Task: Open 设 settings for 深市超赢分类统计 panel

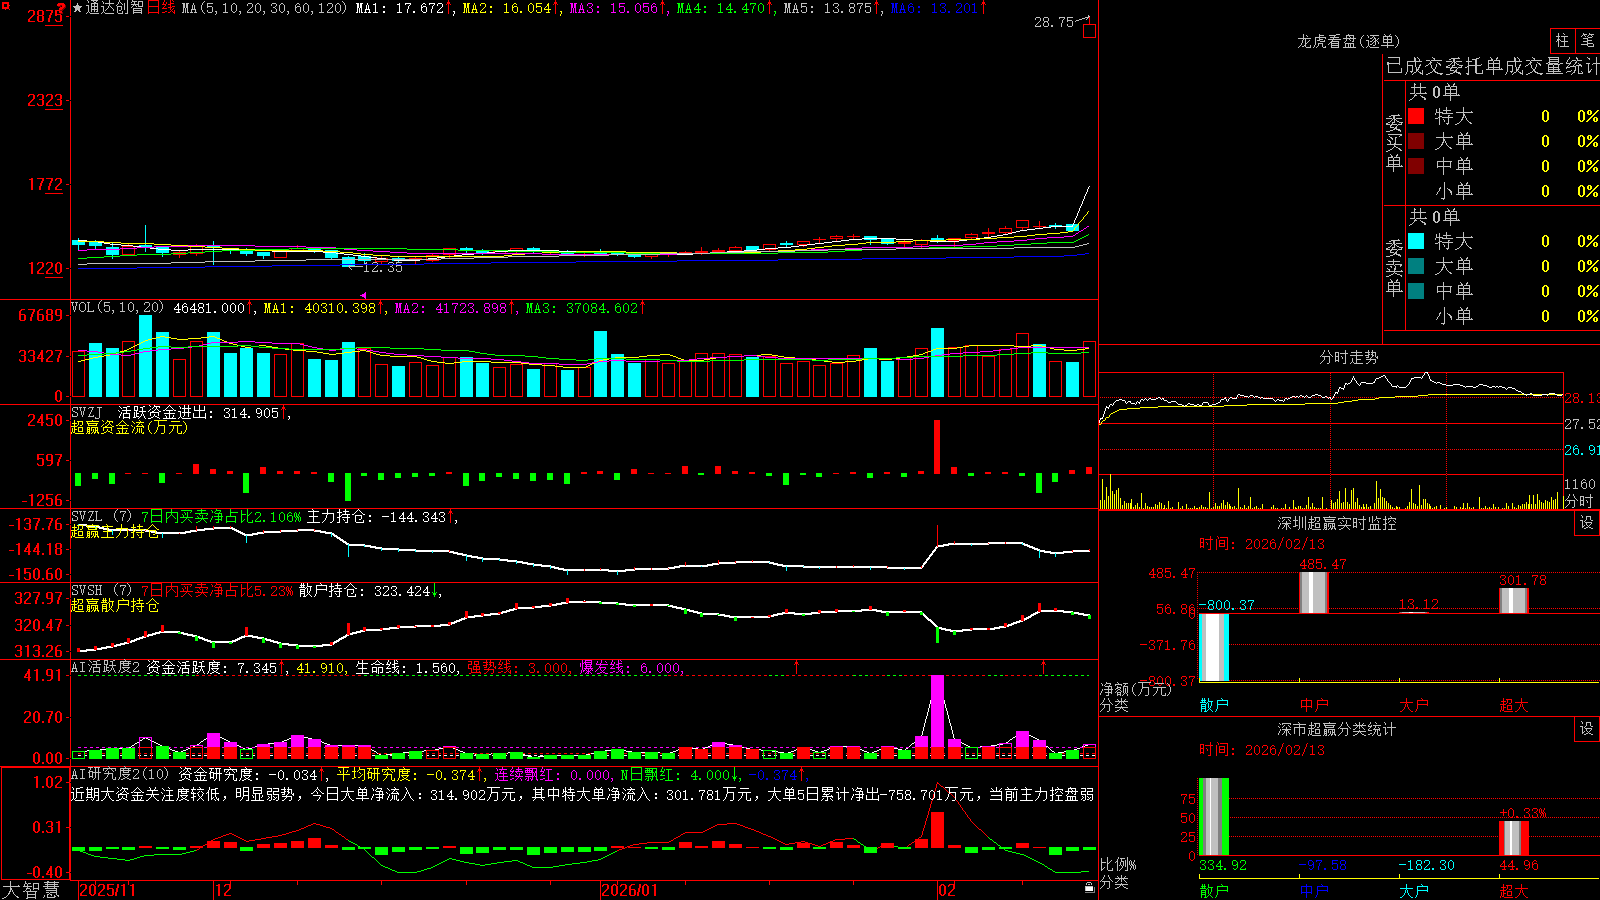Action: pyautogui.click(x=1587, y=729)
